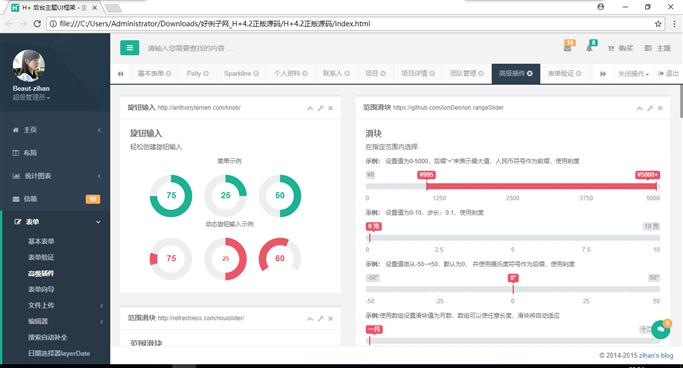The height and width of the screenshot is (368, 683).
Task: Click the 0° temperature slider handle
Action: click(x=513, y=278)
